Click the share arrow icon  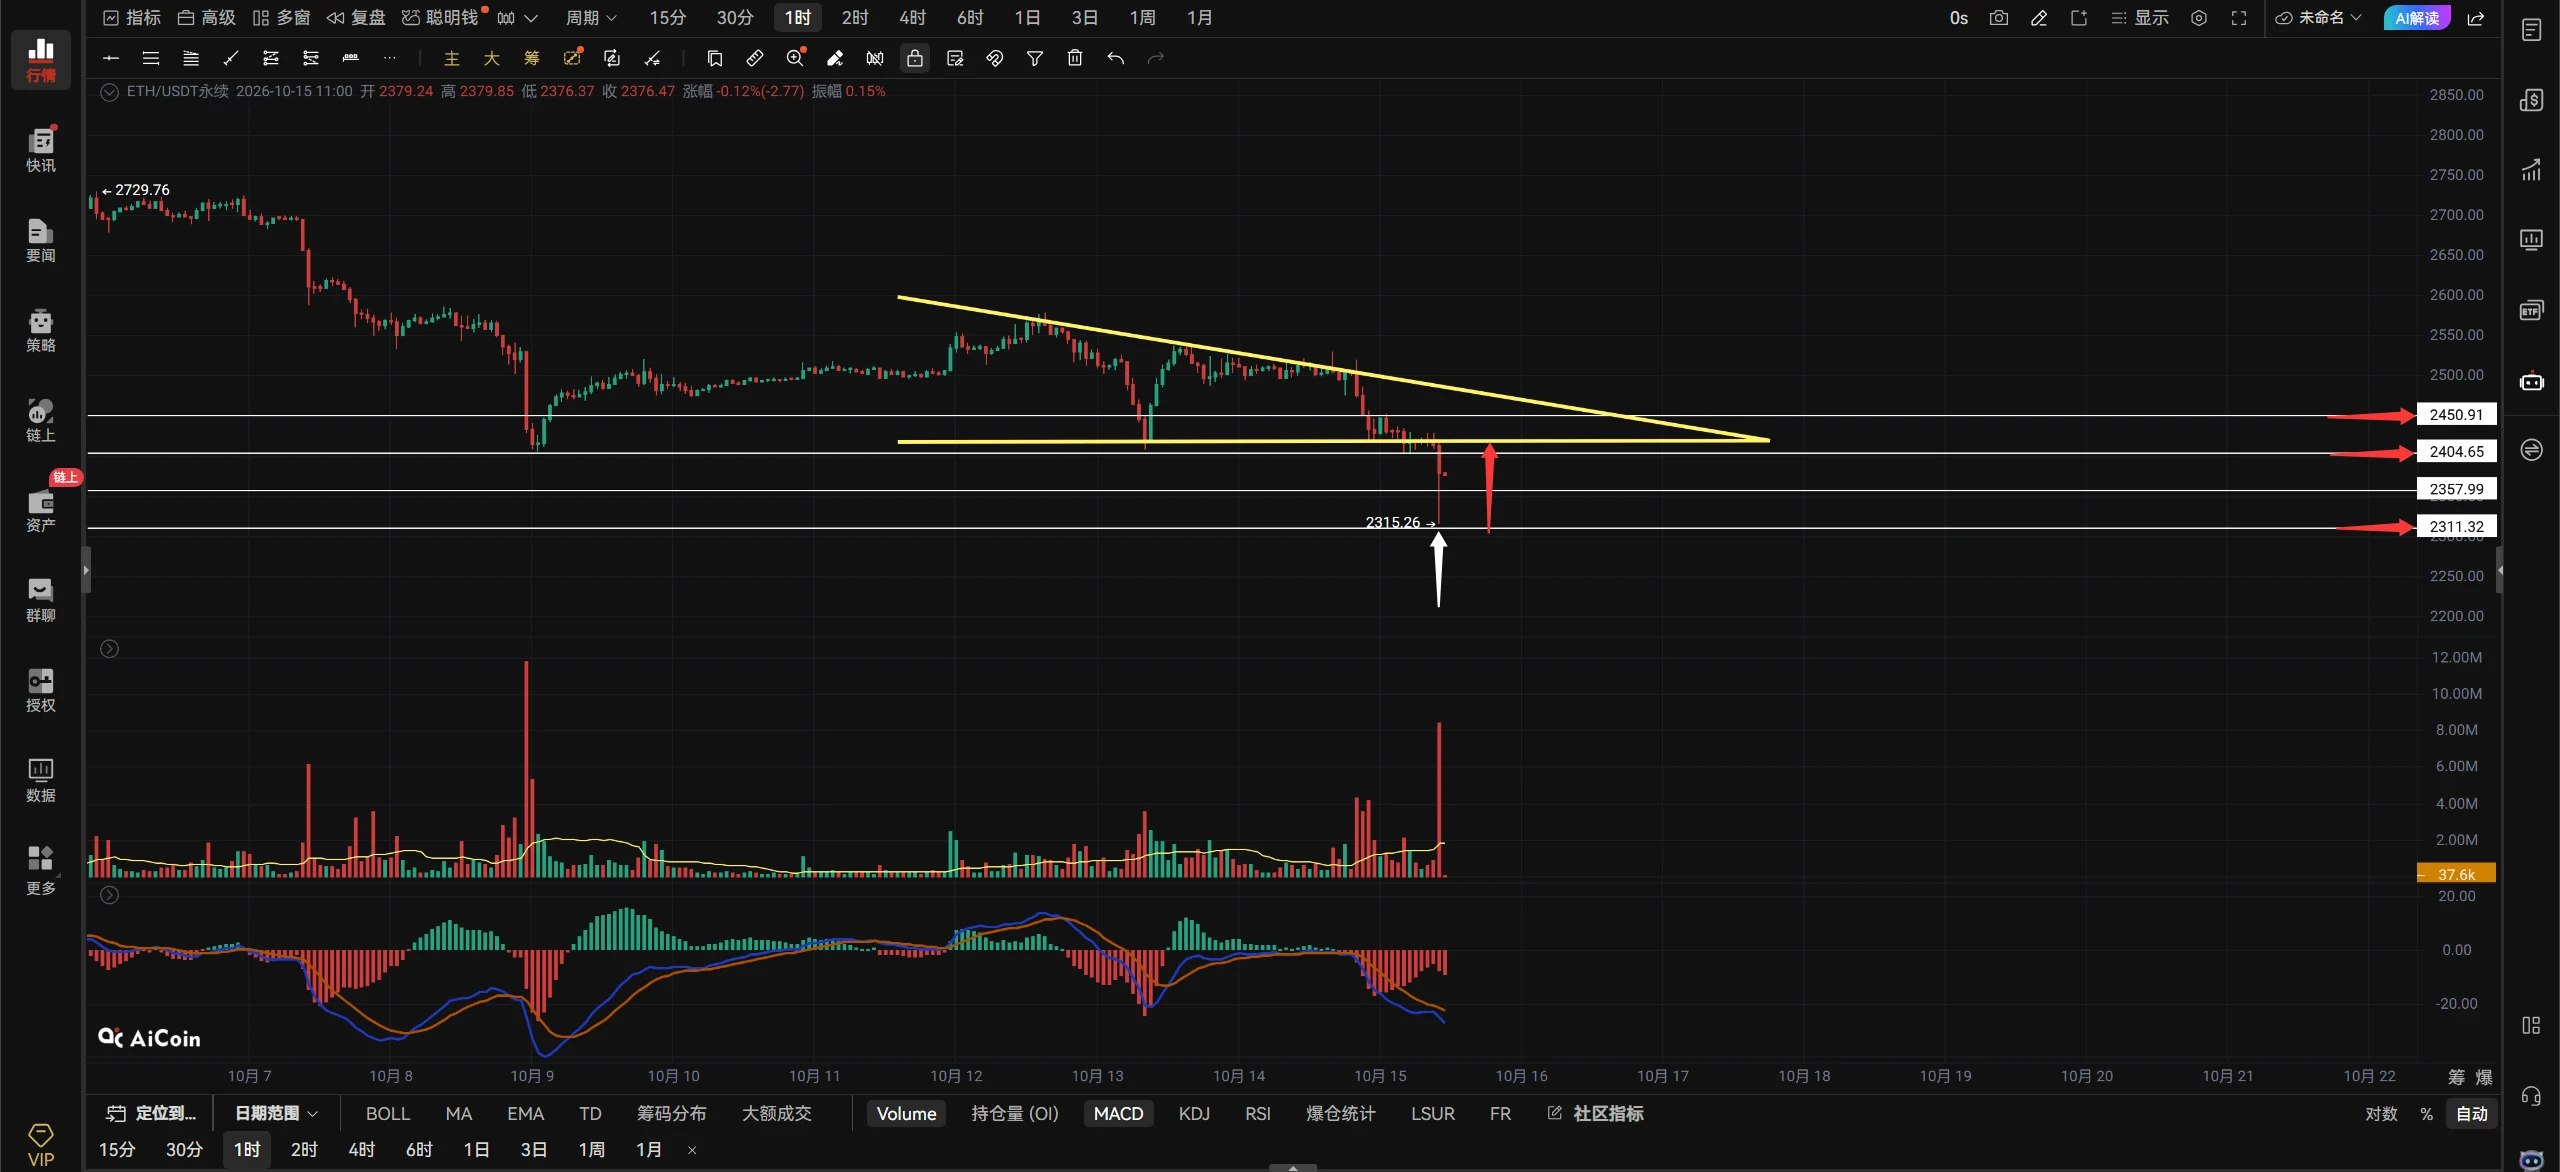click(2476, 18)
